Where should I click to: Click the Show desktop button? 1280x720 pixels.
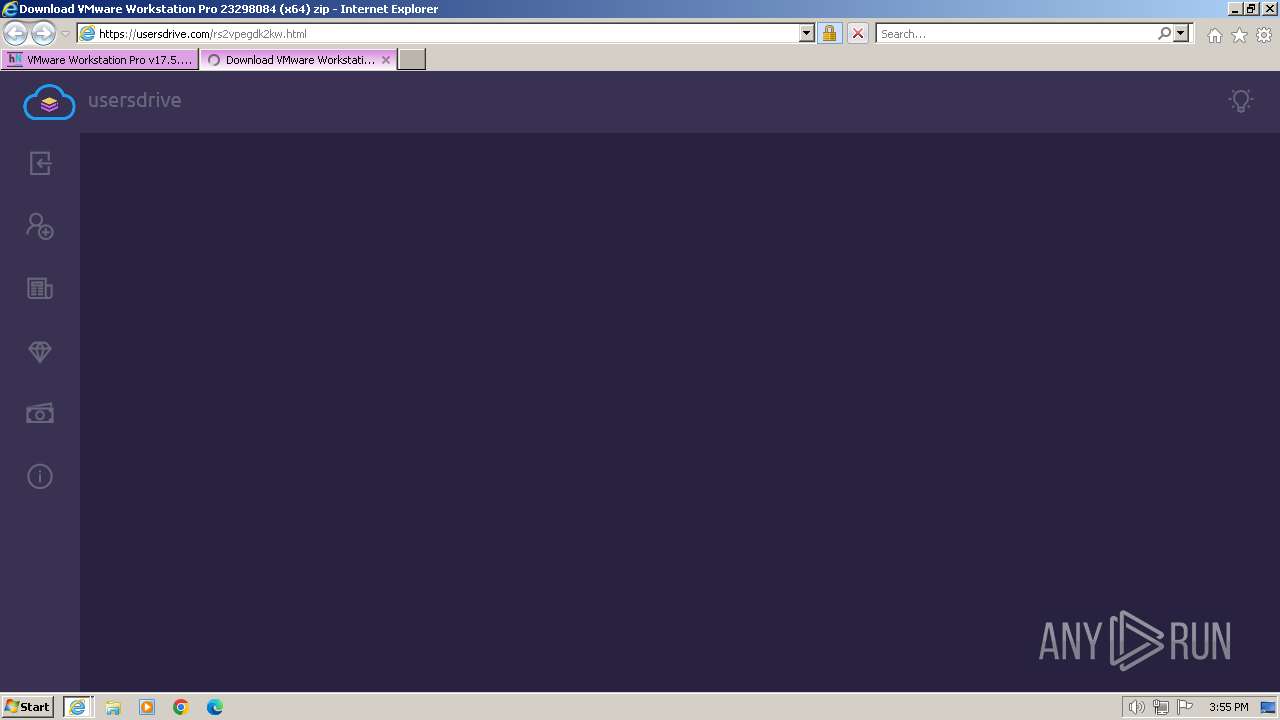pos(1269,707)
